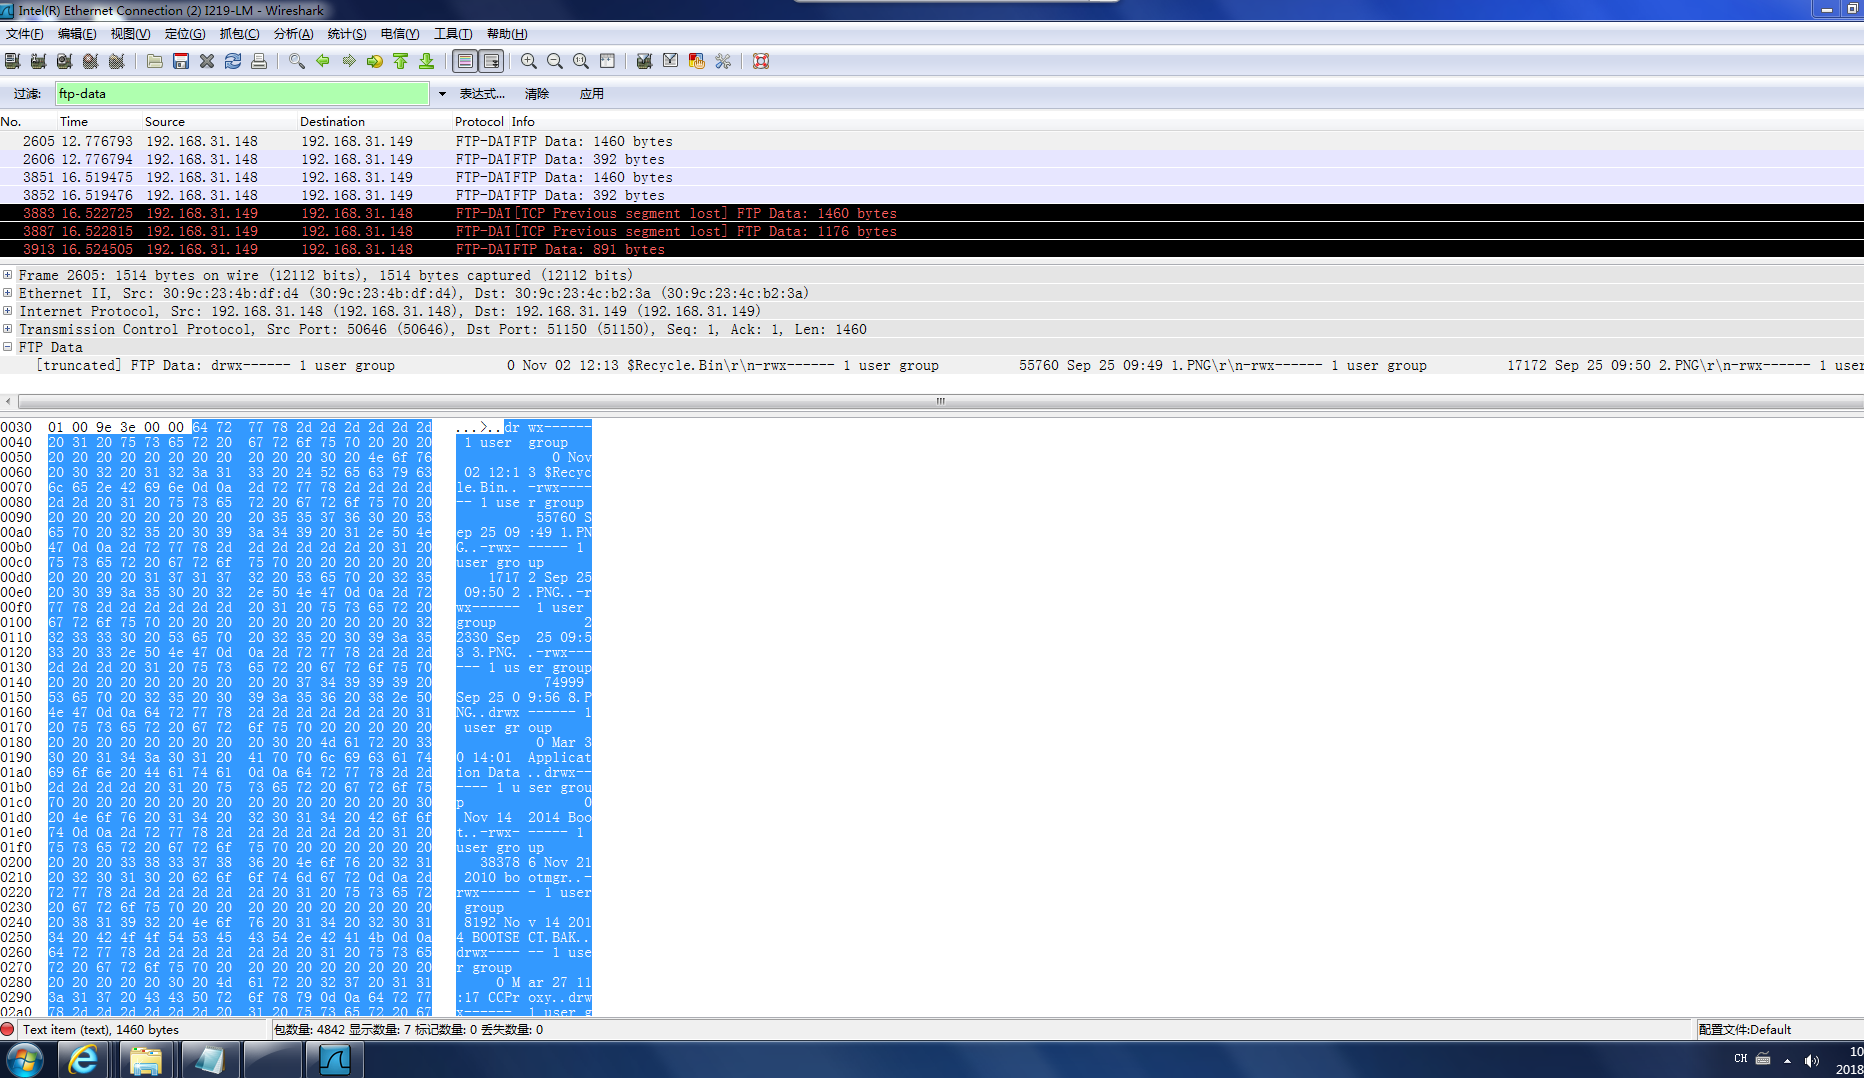Toggle auto scroll in live capture

490,61
